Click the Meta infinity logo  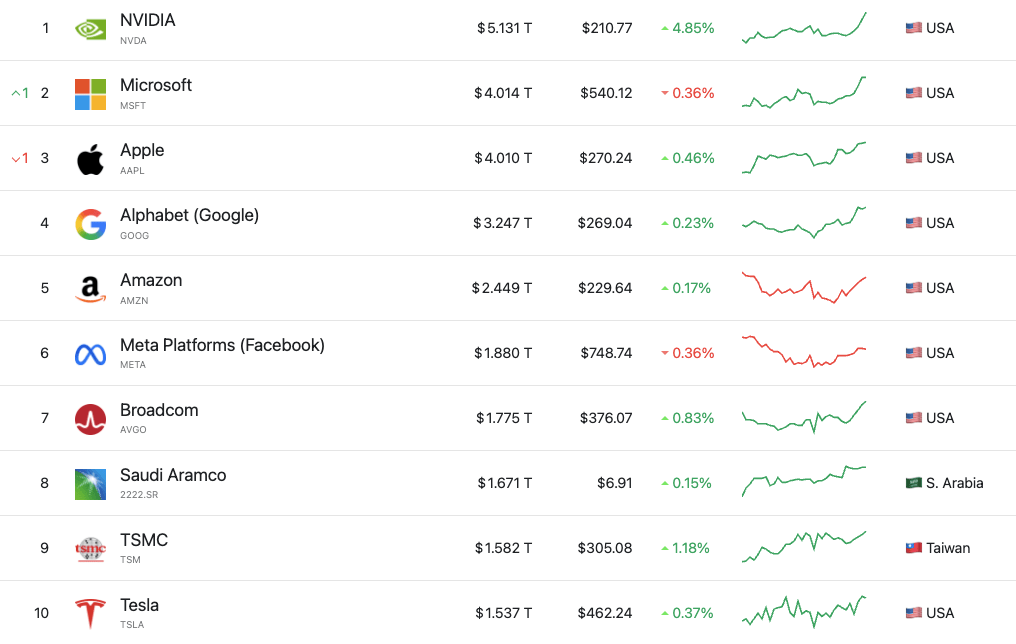tap(90, 354)
